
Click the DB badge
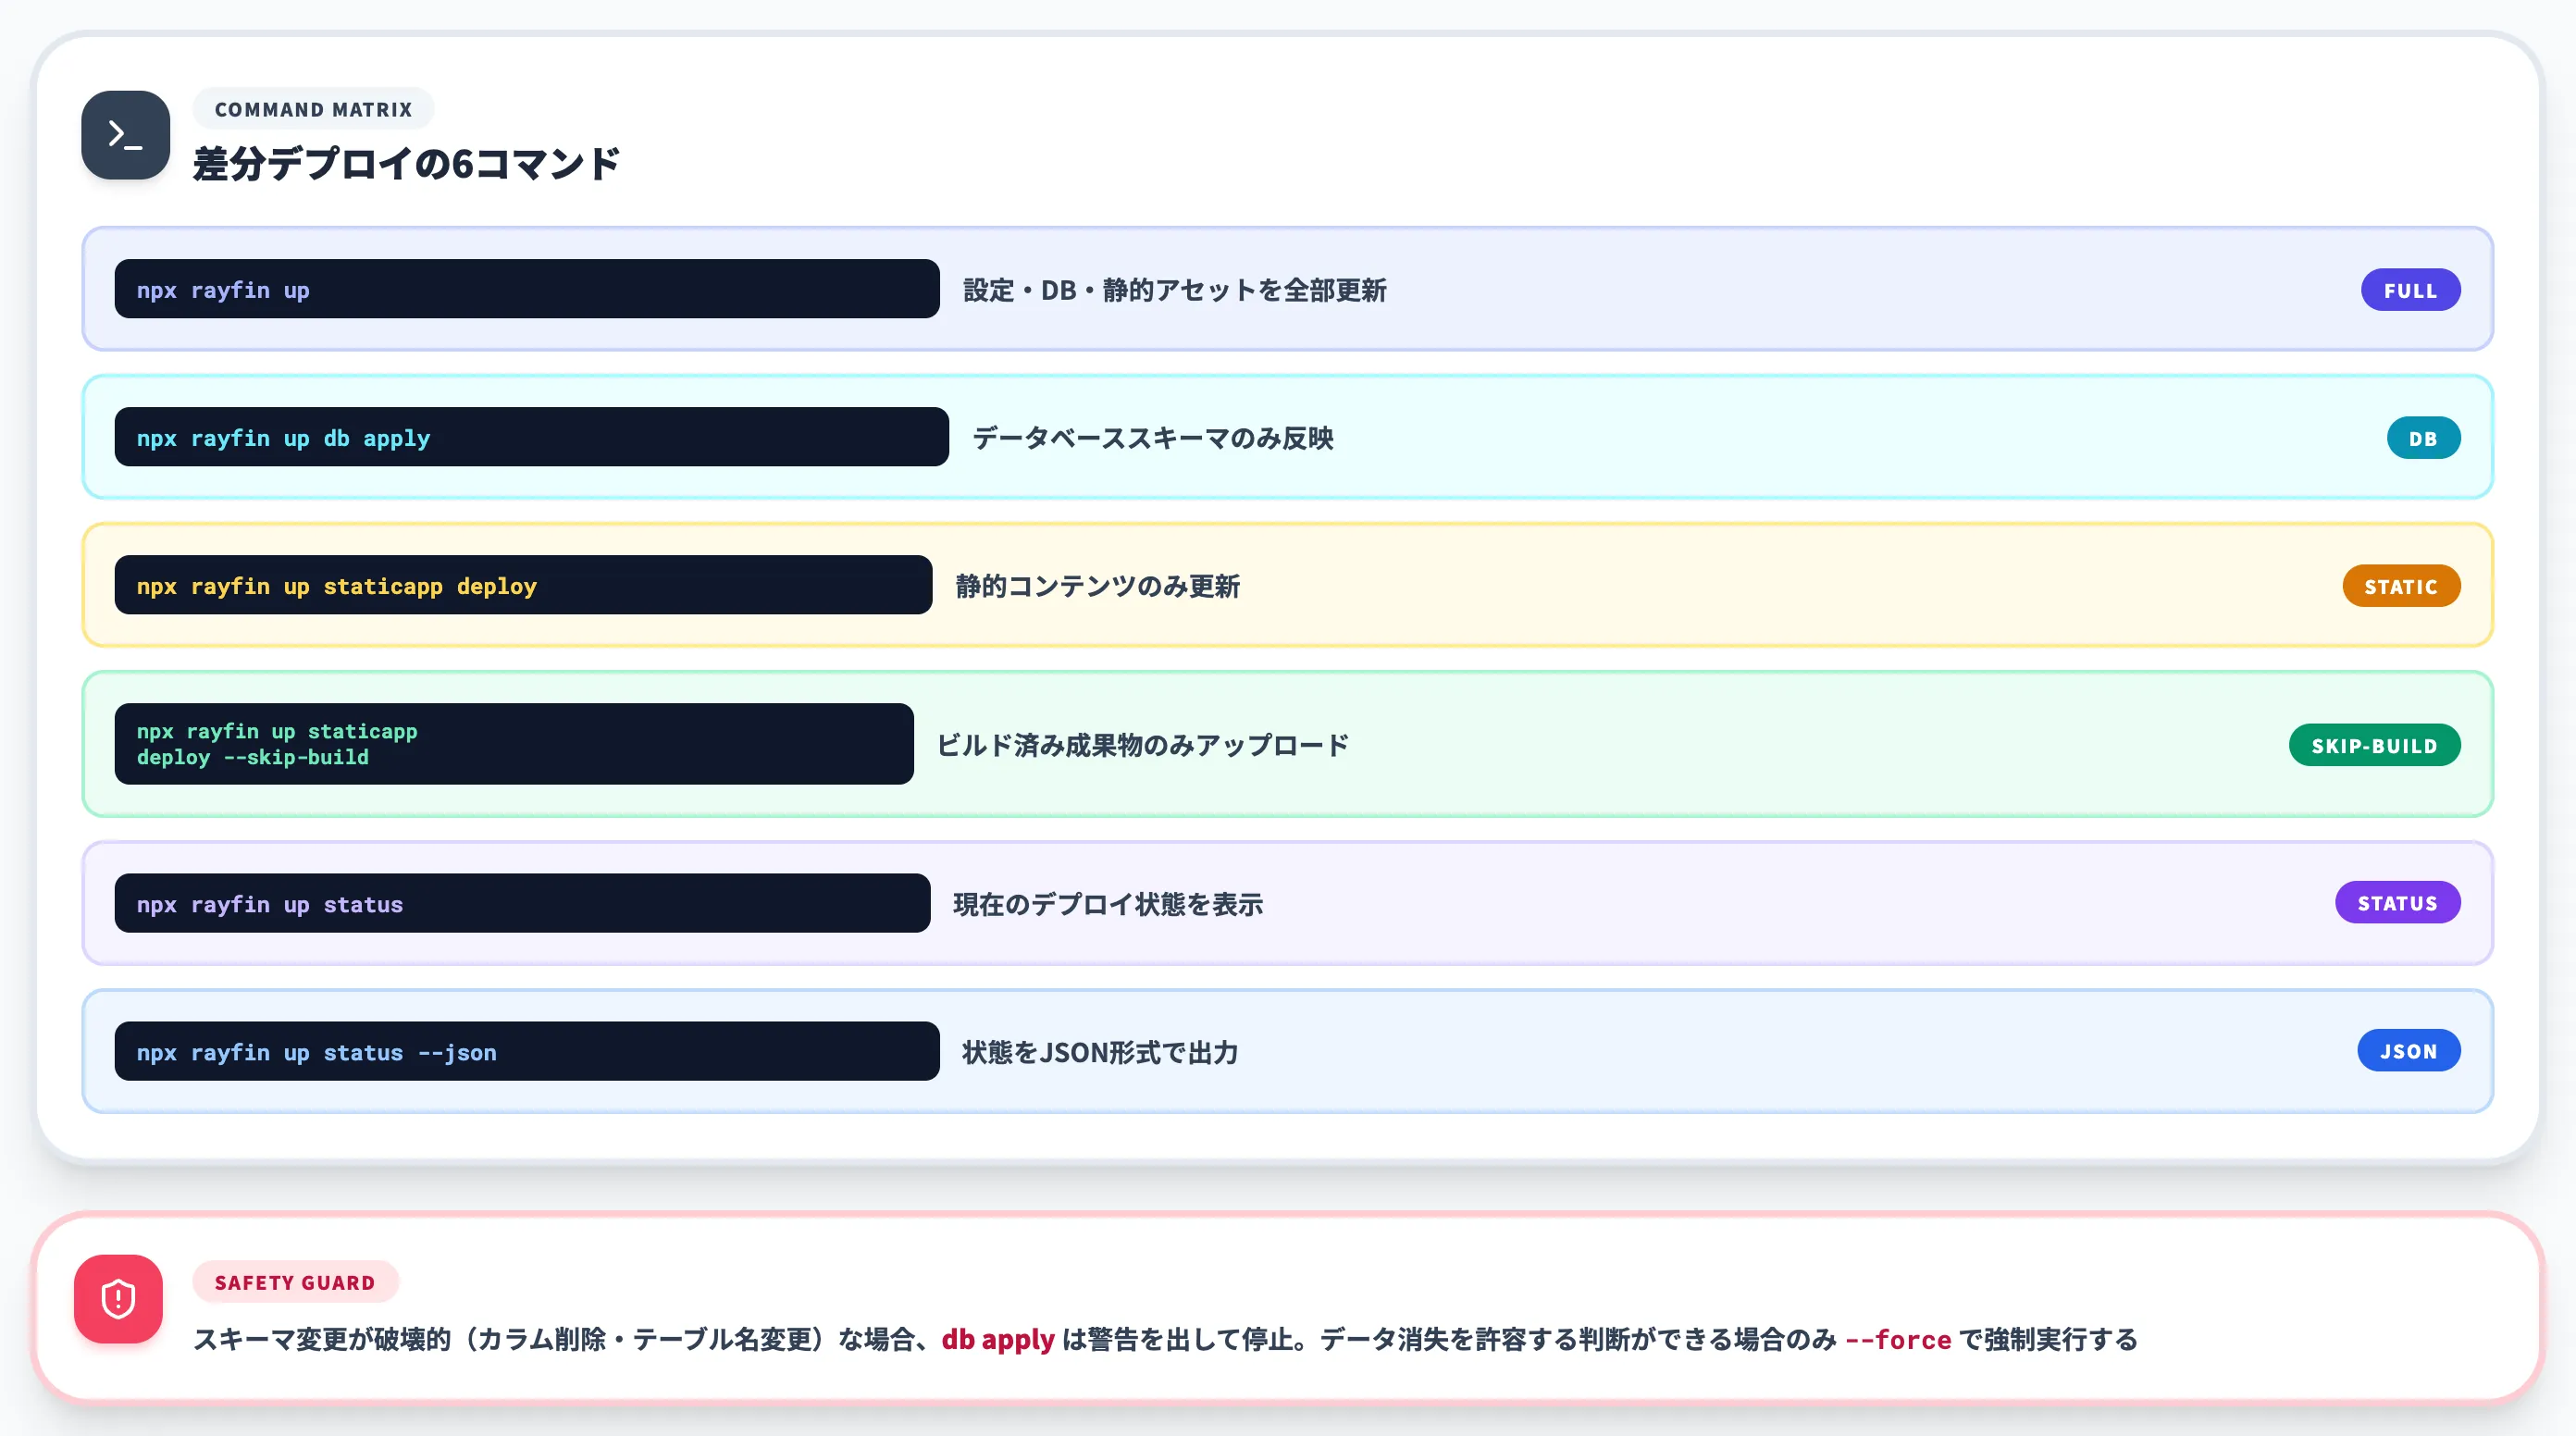pyautogui.click(x=2423, y=438)
